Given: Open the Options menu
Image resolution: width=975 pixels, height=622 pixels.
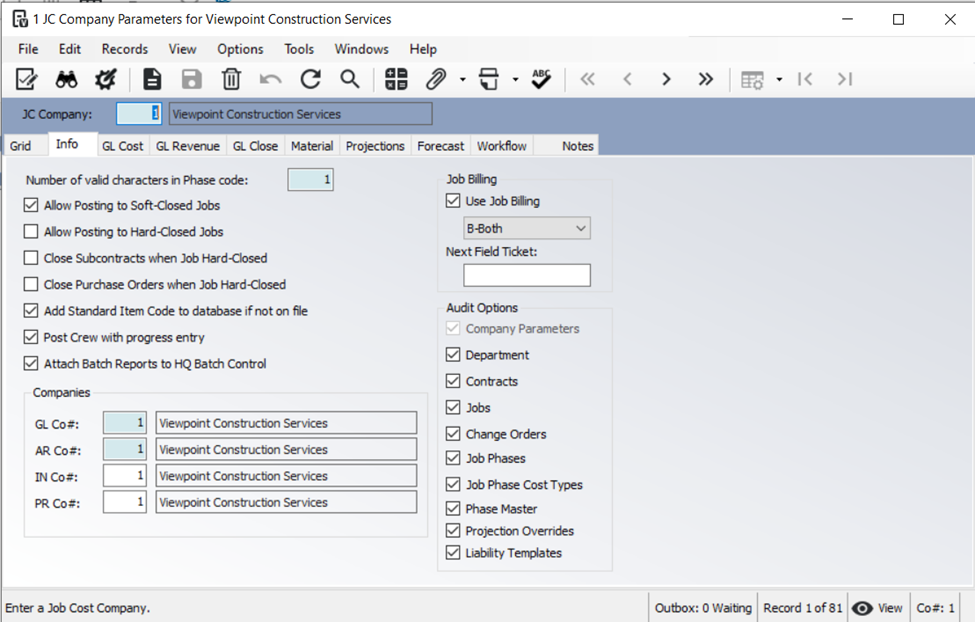Looking at the screenshot, I should pyautogui.click(x=240, y=49).
